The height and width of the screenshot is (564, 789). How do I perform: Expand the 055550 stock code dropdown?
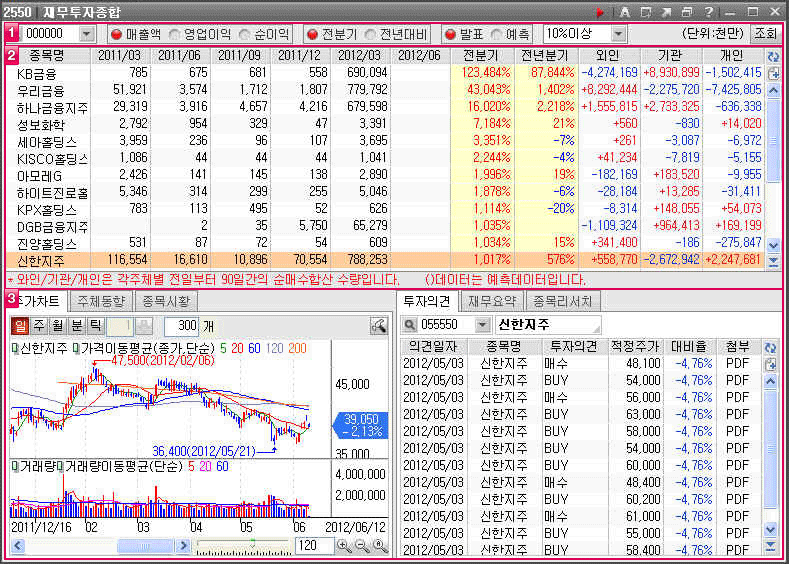483,325
